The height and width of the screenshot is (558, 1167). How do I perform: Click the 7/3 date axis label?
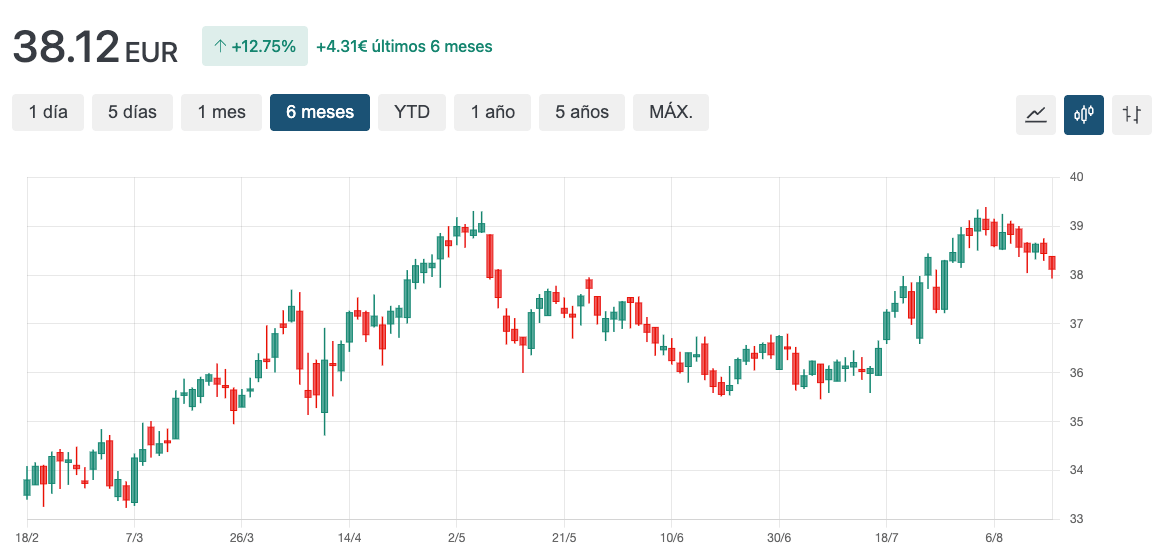(x=134, y=538)
